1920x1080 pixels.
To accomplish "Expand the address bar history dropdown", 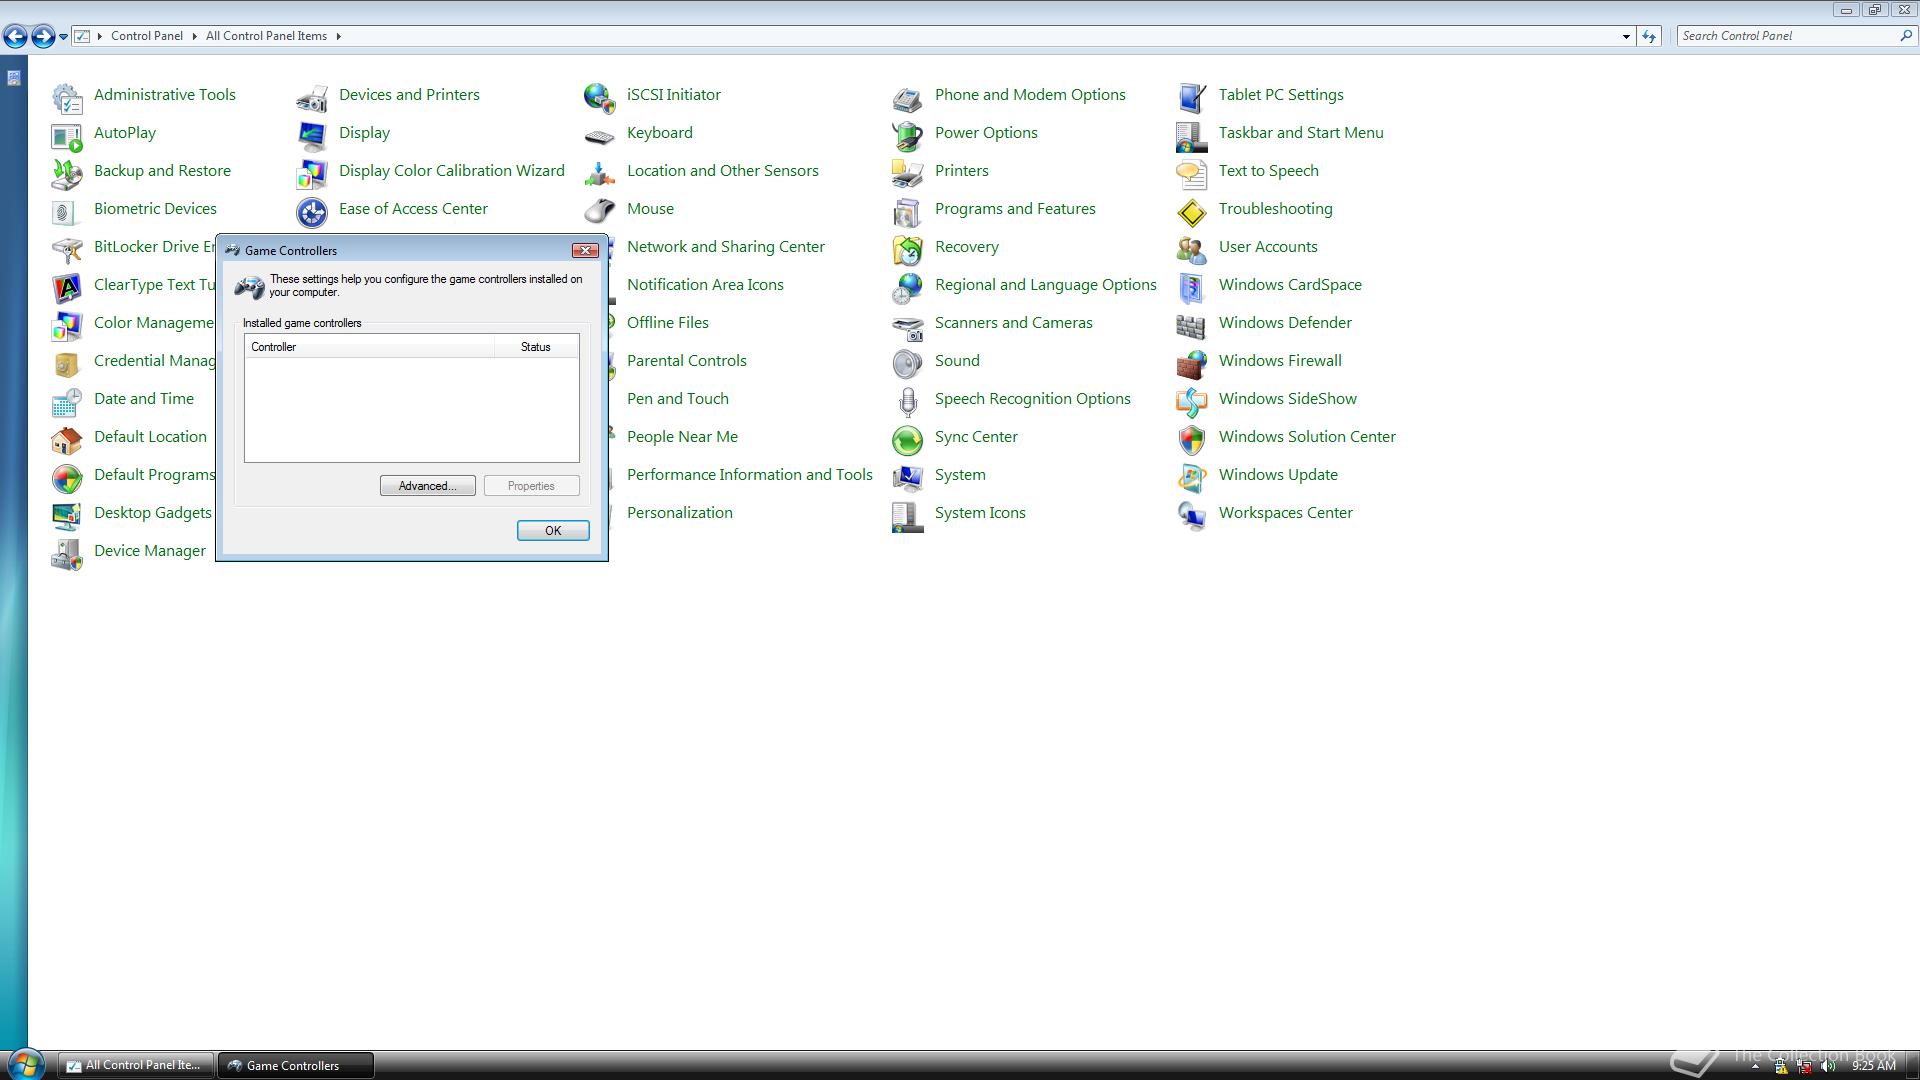I will tap(1626, 37).
